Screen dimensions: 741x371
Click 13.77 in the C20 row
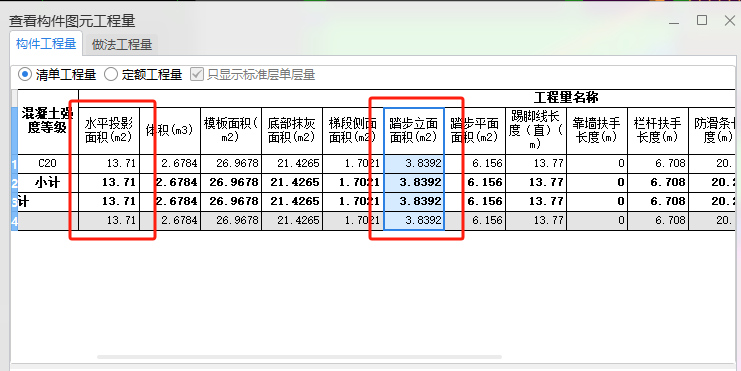click(x=536, y=164)
